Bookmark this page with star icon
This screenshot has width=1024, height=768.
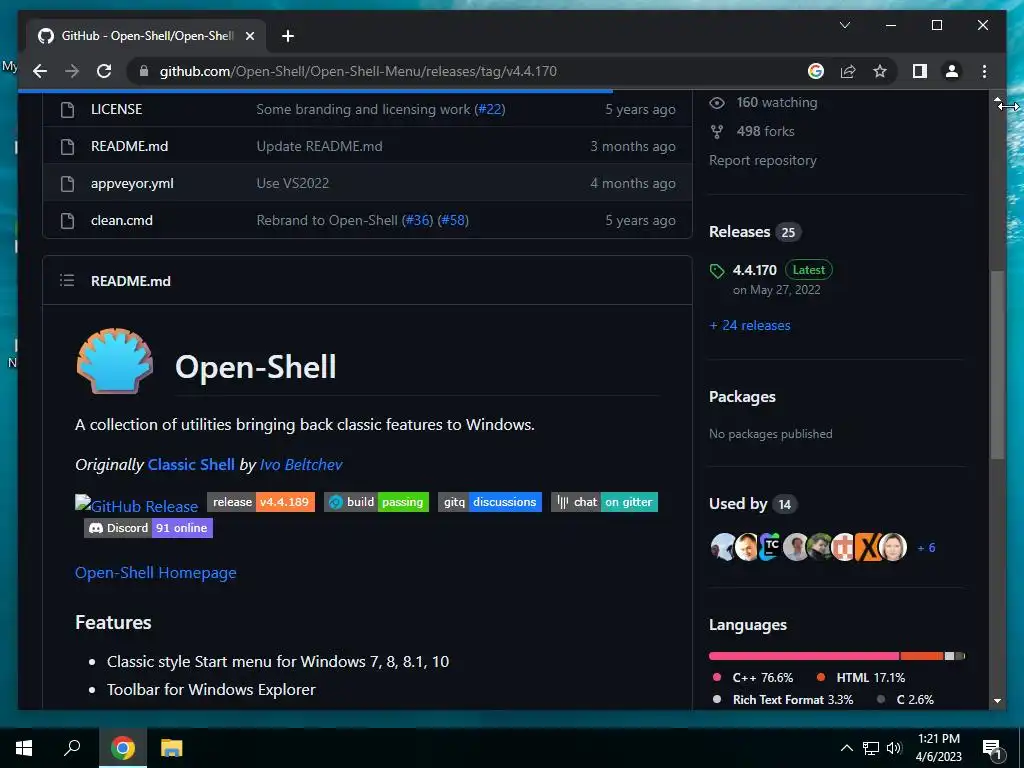click(880, 71)
